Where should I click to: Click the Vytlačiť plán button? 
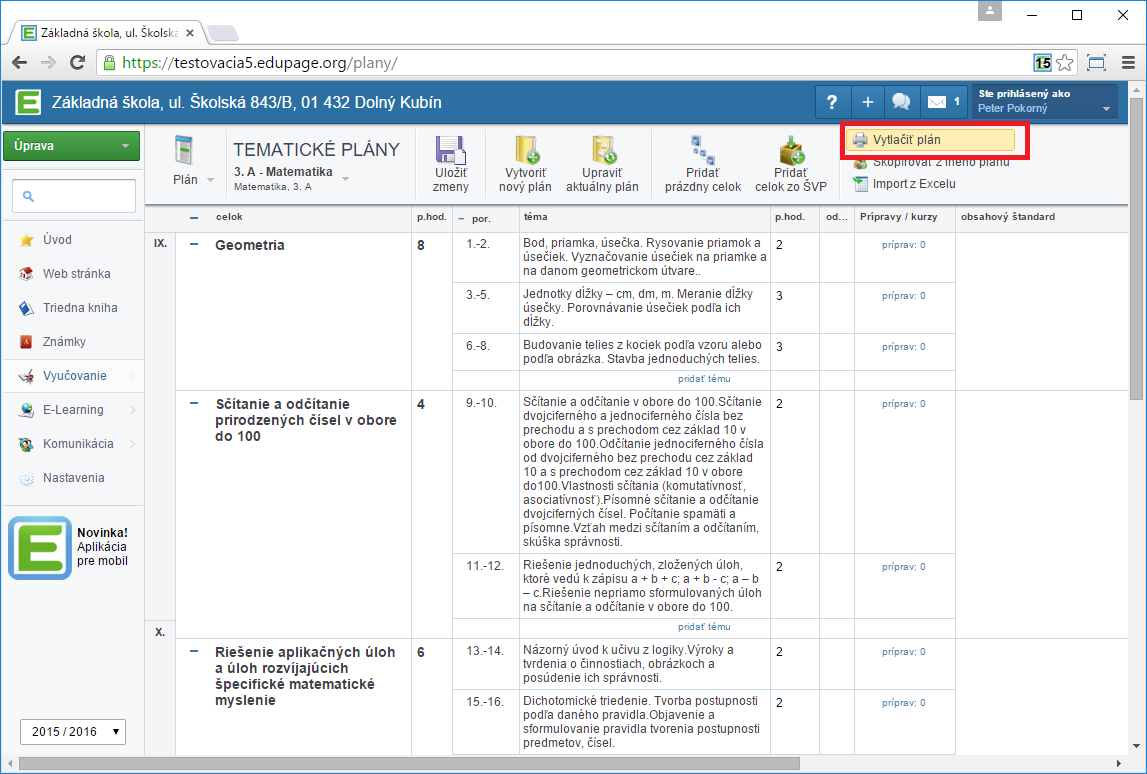pos(930,140)
